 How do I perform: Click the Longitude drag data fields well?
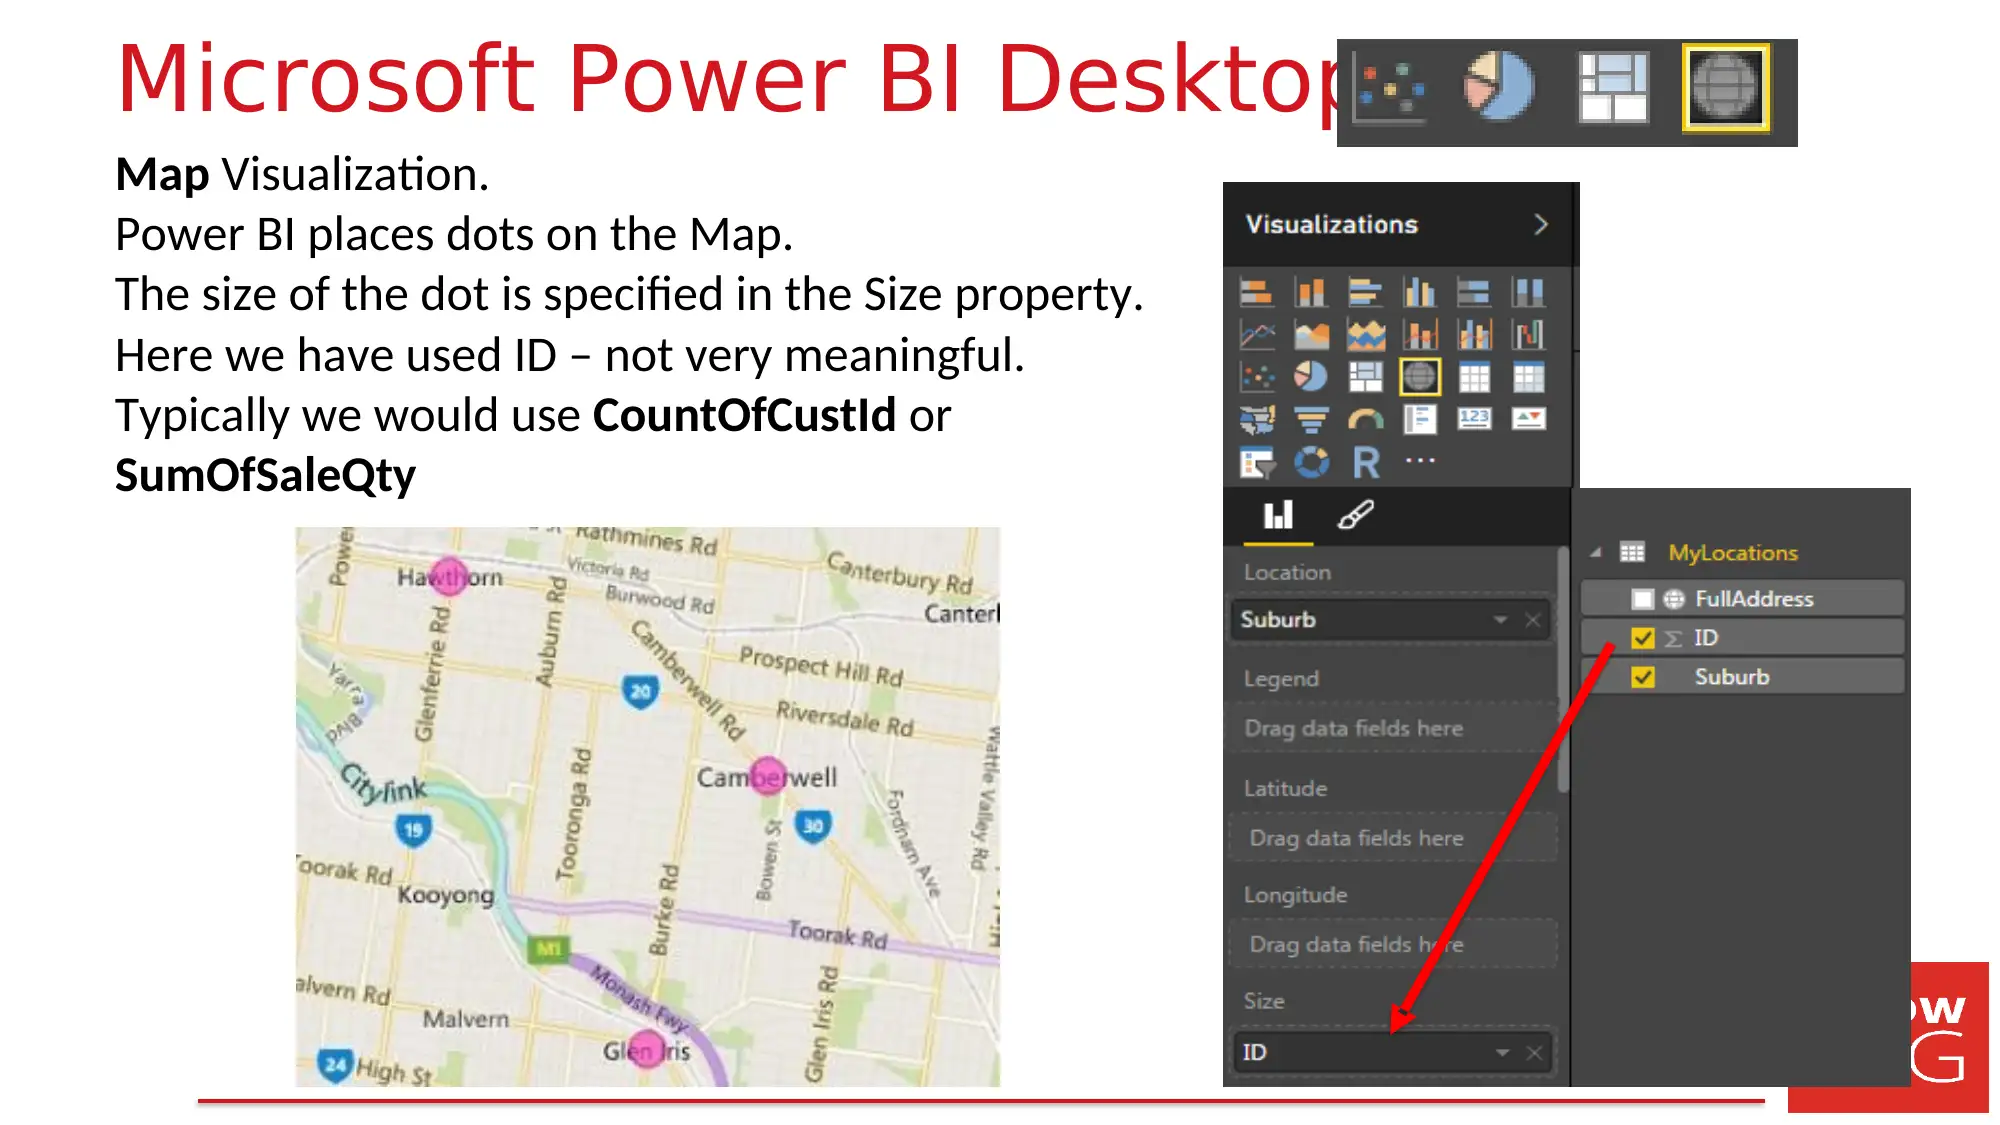pos(1392,944)
